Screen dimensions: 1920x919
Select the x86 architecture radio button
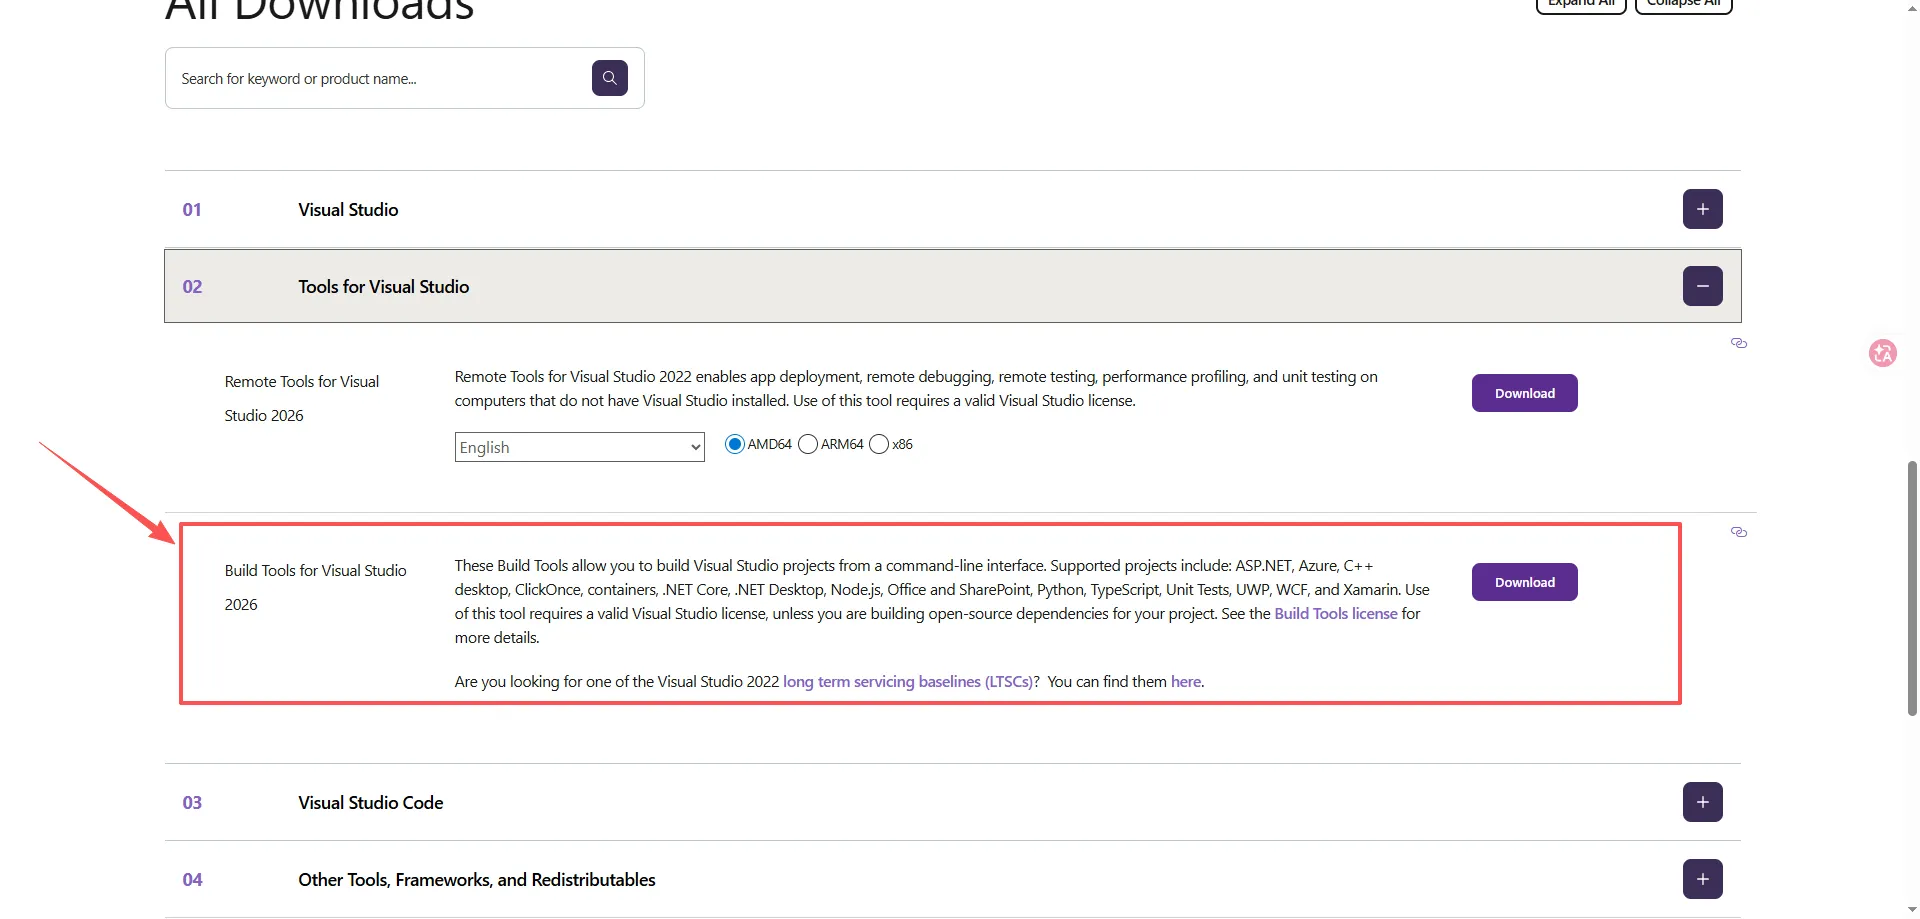pos(879,444)
